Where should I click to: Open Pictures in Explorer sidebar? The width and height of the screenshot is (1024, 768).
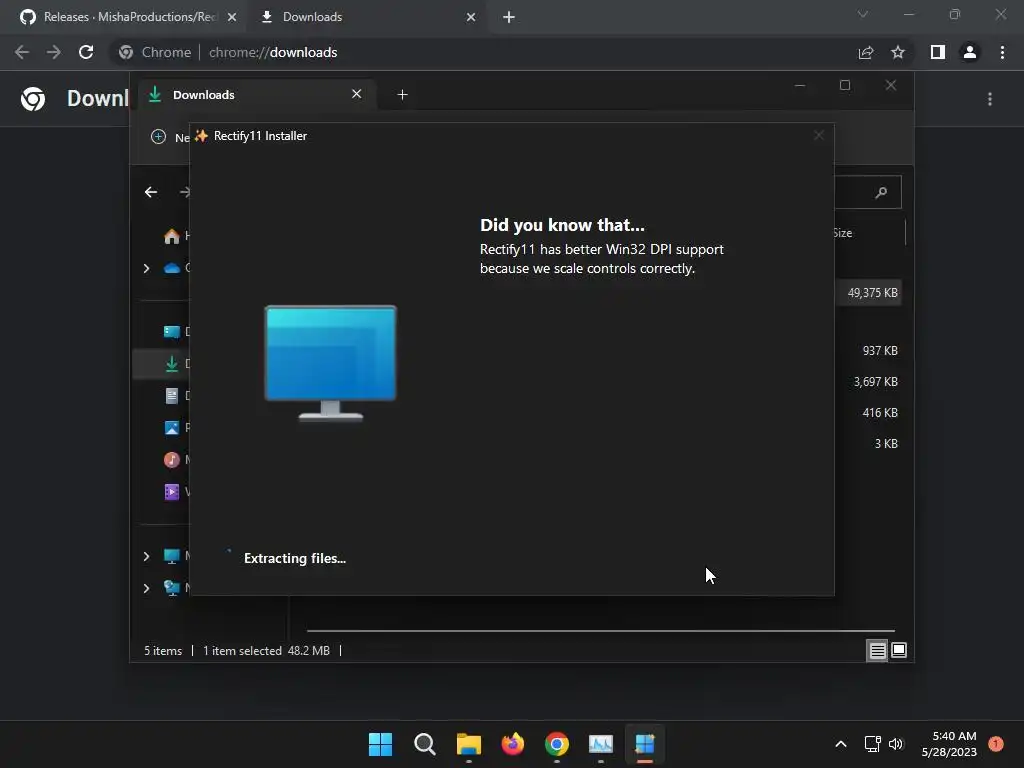click(172, 428)
